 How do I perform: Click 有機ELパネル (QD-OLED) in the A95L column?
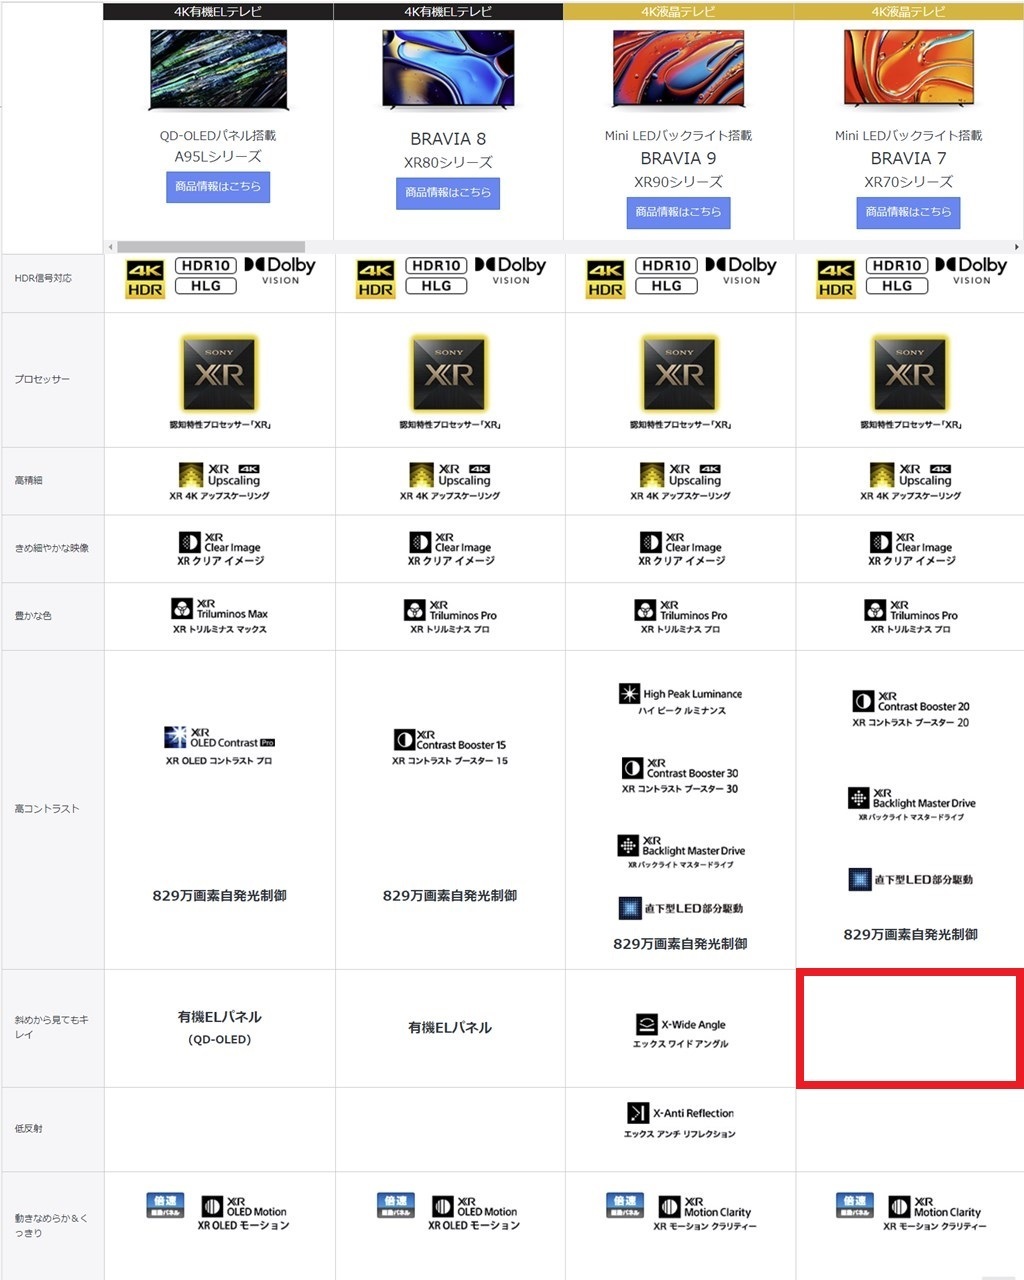tap(220, 1027)
